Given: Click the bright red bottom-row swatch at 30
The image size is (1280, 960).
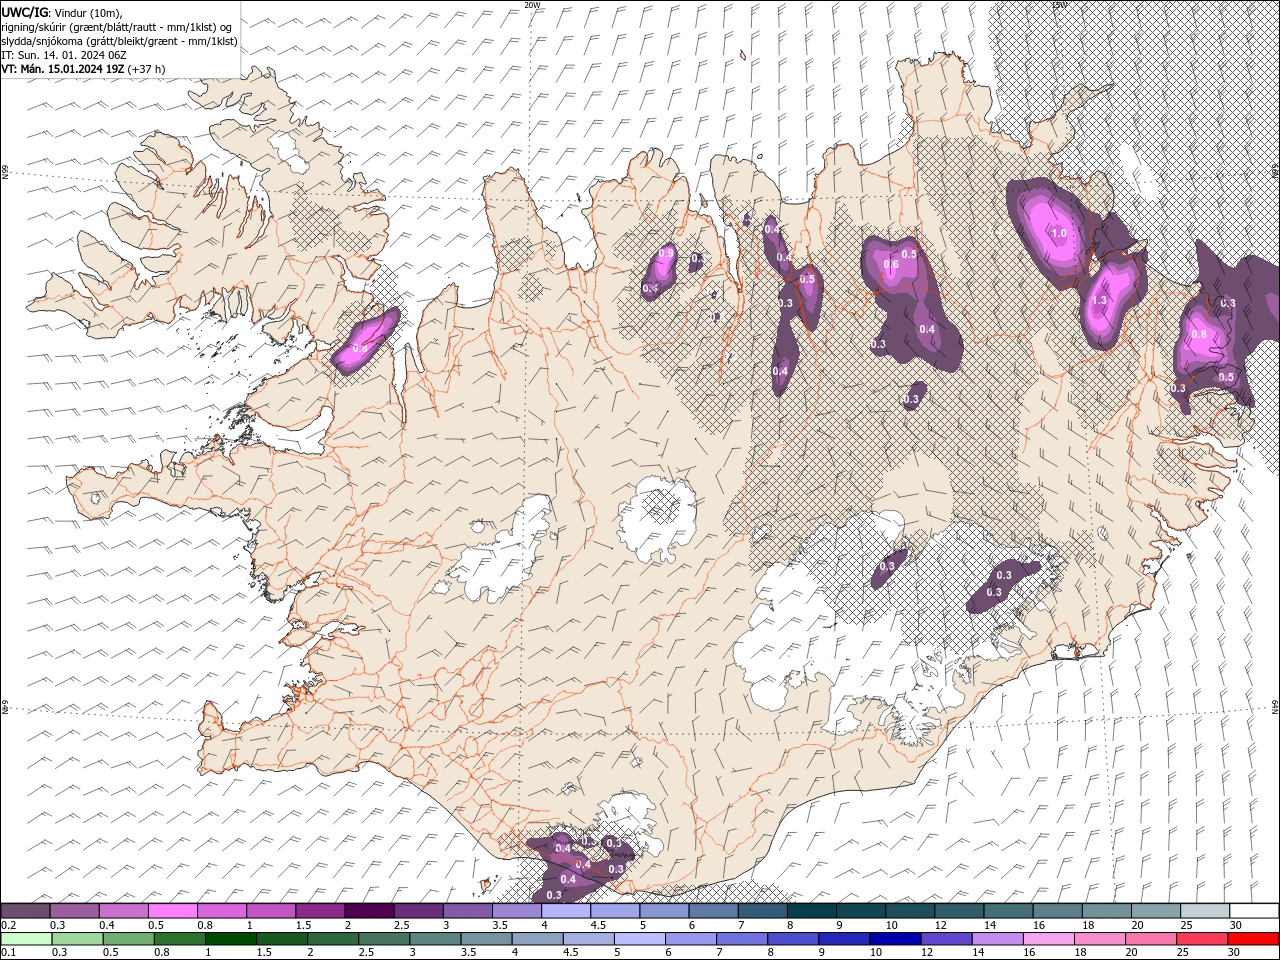Looking at the screenshot, I should pos(1254,939).
